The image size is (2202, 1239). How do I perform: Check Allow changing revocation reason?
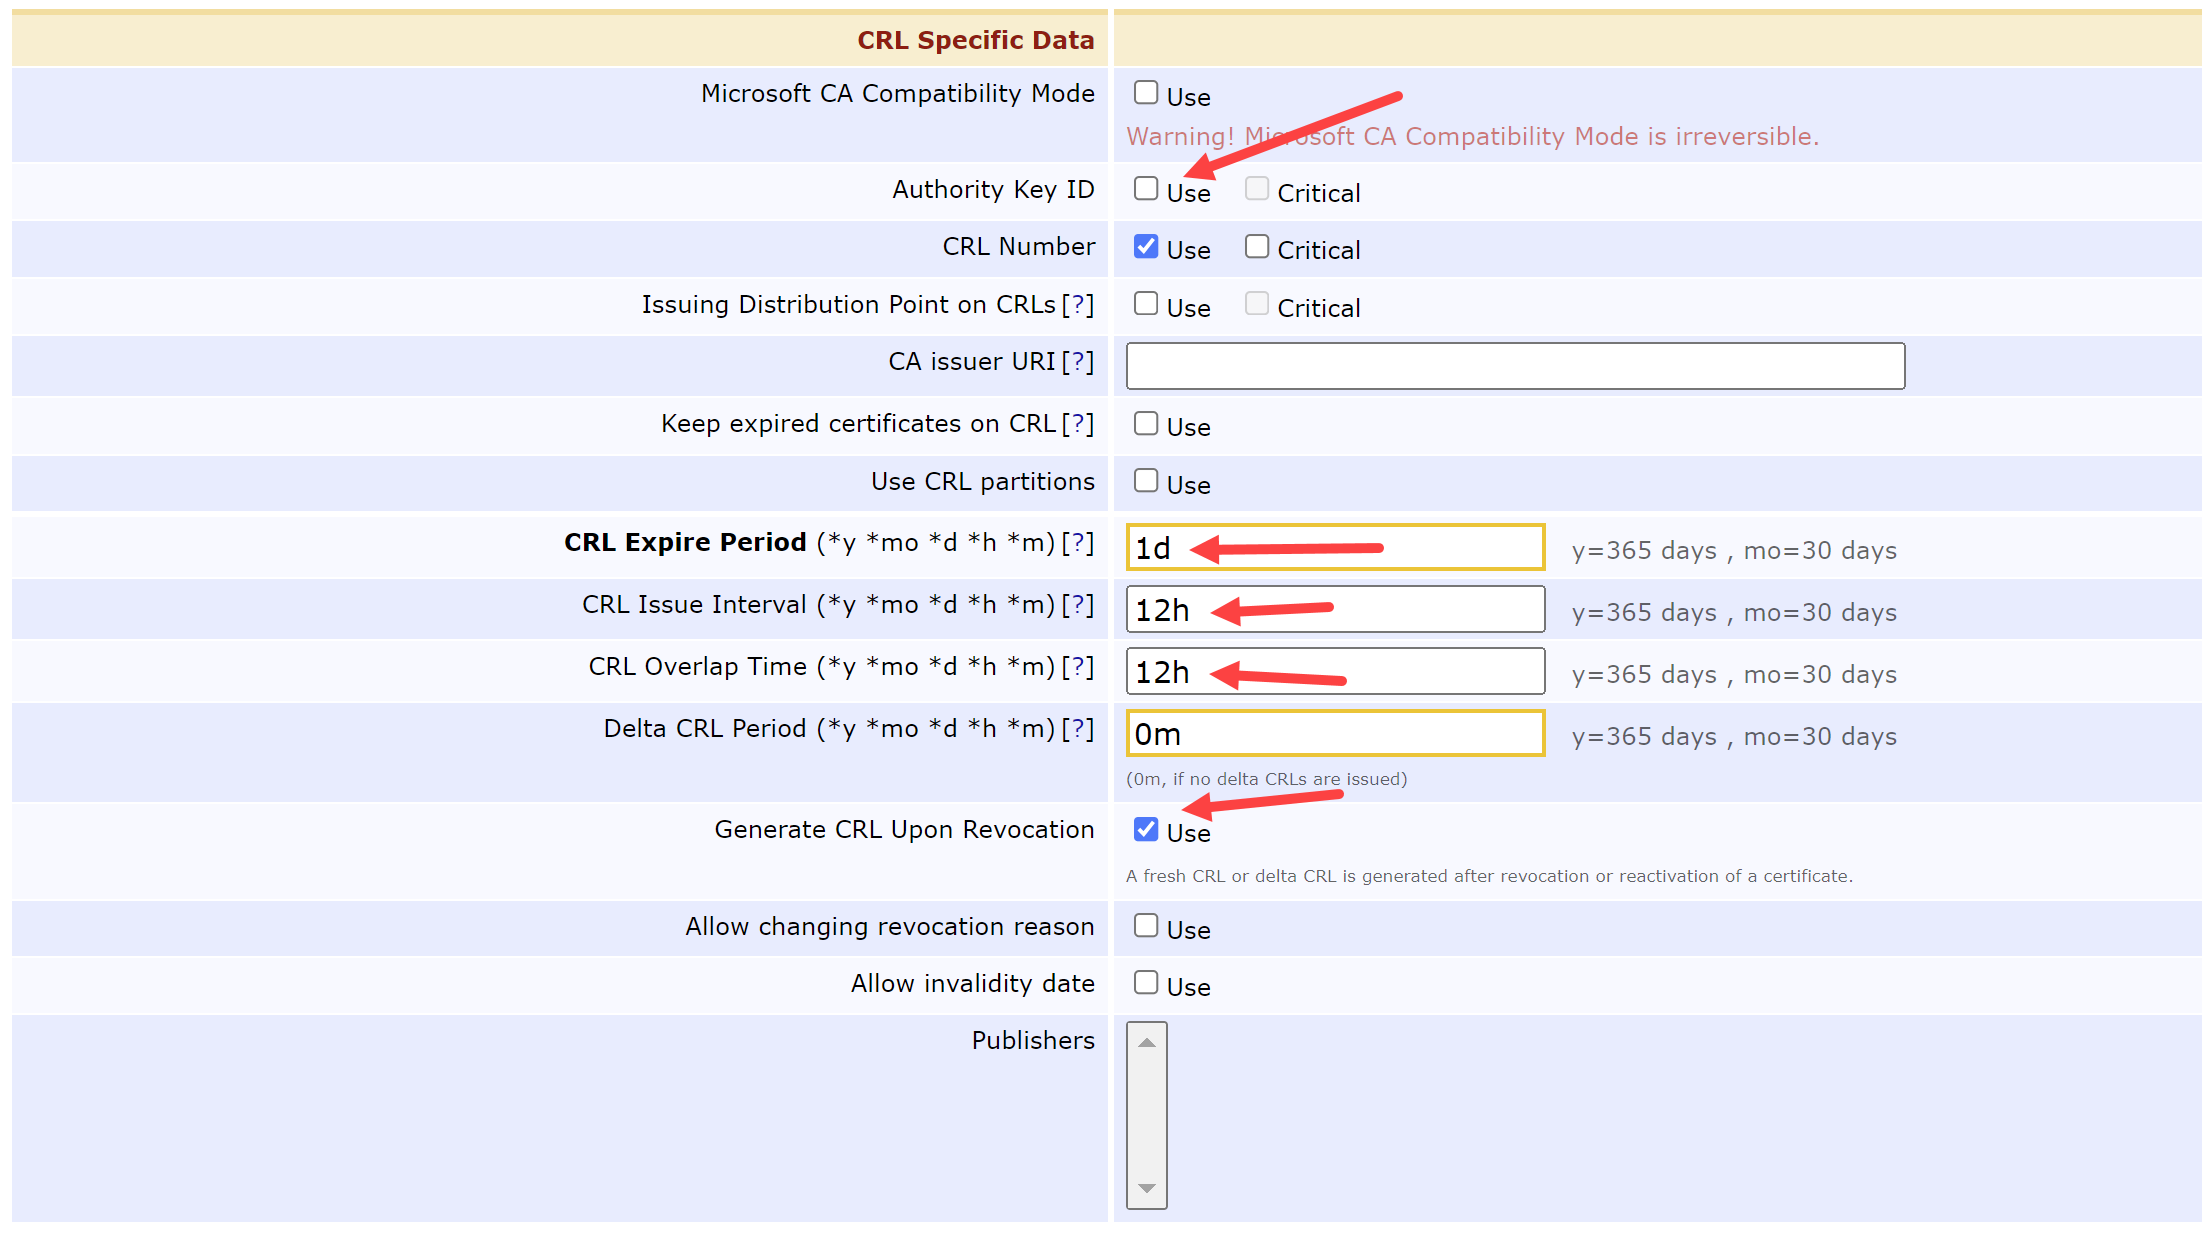tap(1146, 926)
